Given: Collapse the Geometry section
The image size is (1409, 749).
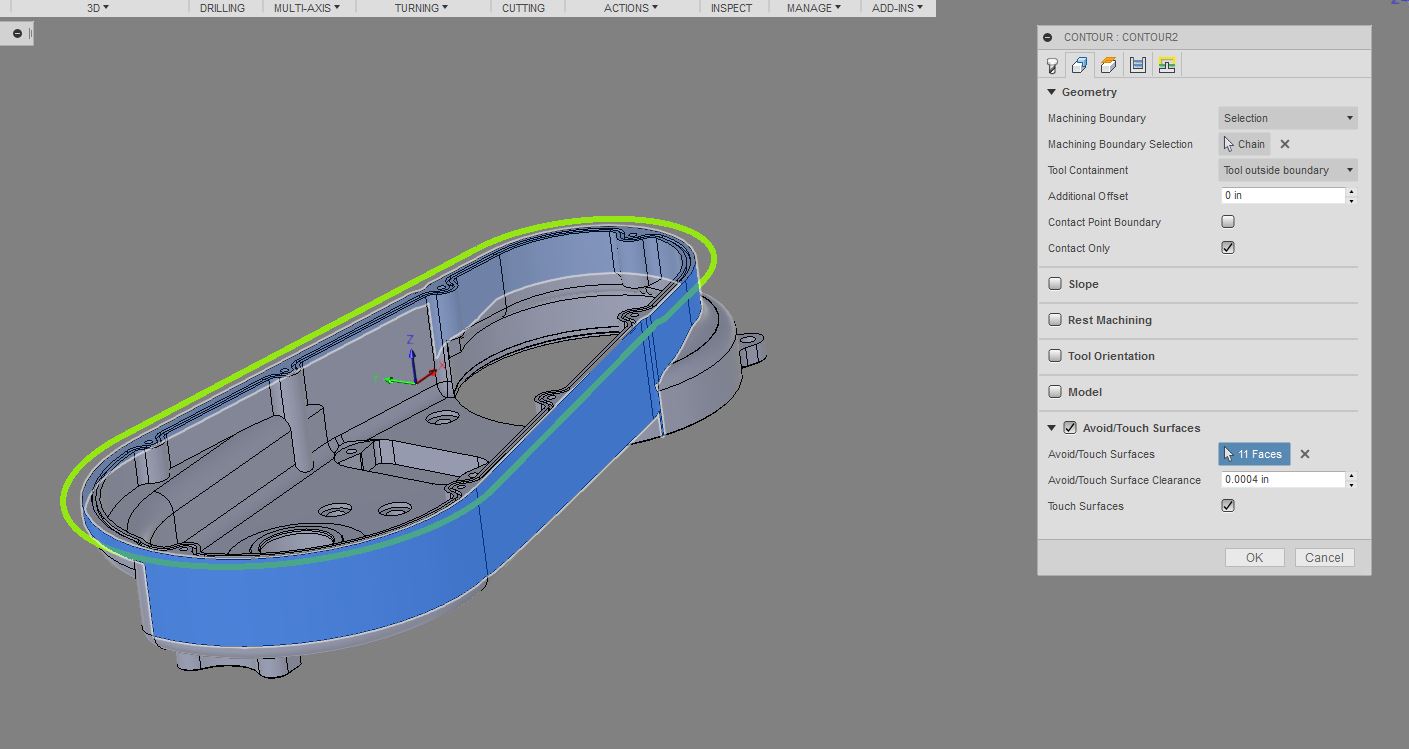Looking at the screenshot, I should coord(1051,91).
